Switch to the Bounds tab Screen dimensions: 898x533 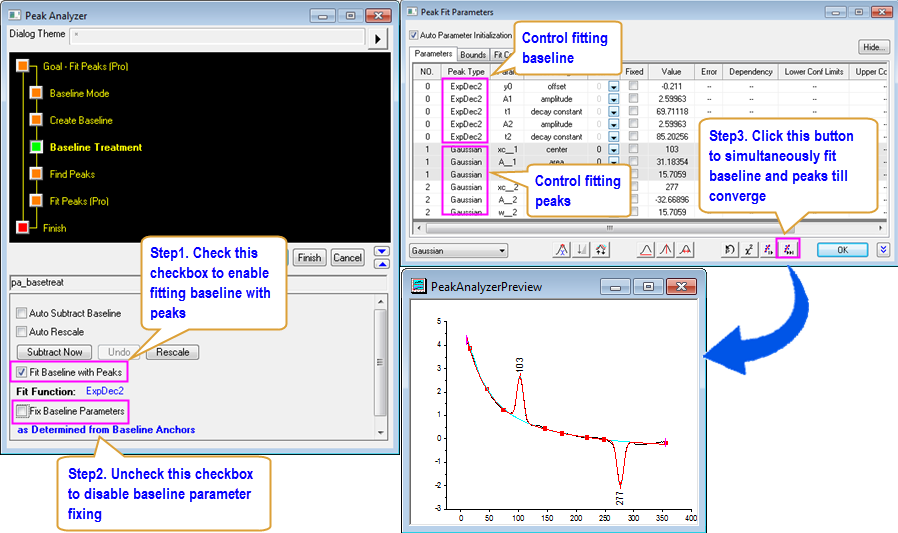[x=474, y=55]
